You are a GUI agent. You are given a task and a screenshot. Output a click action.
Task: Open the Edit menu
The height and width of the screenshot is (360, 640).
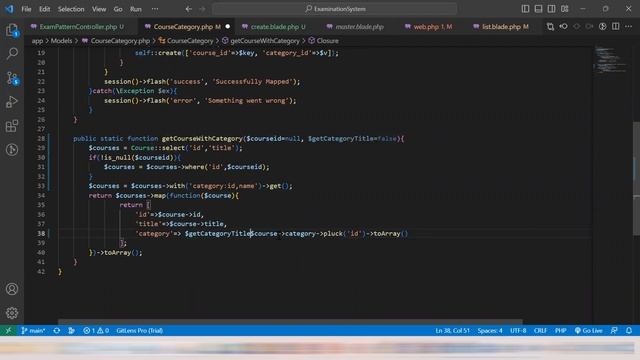pyautogui.click(x=44, y=9)
